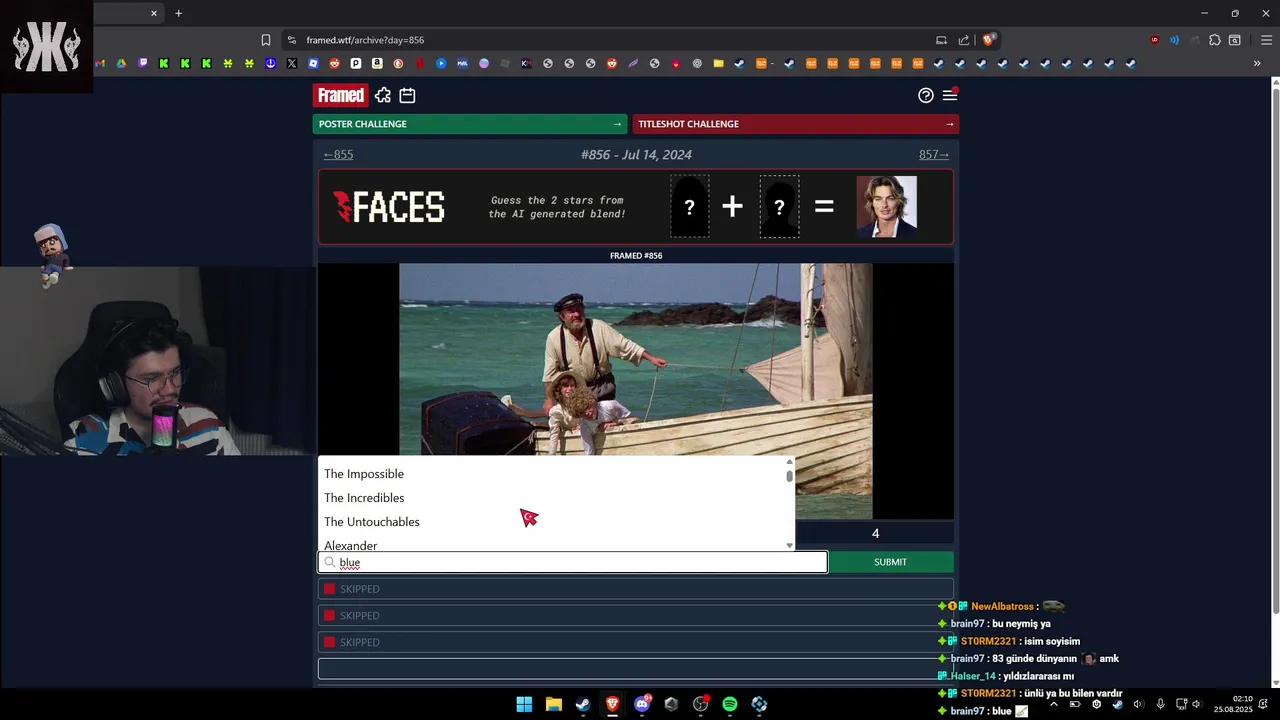This screenshot has width=1280, height=720.
Task: Open the Twitch bookmark
Action: click(x=143, y=63)
